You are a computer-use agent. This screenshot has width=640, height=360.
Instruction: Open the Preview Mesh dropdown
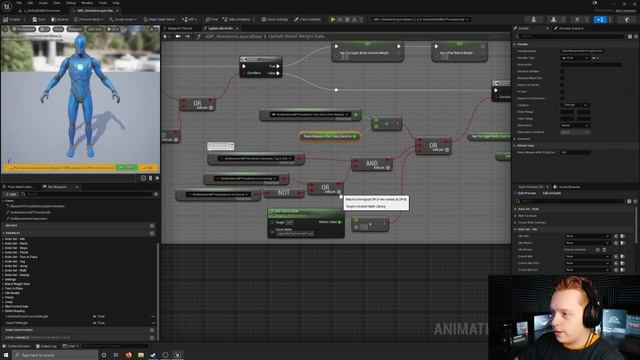pyautogui.click(x=89, y=19)
